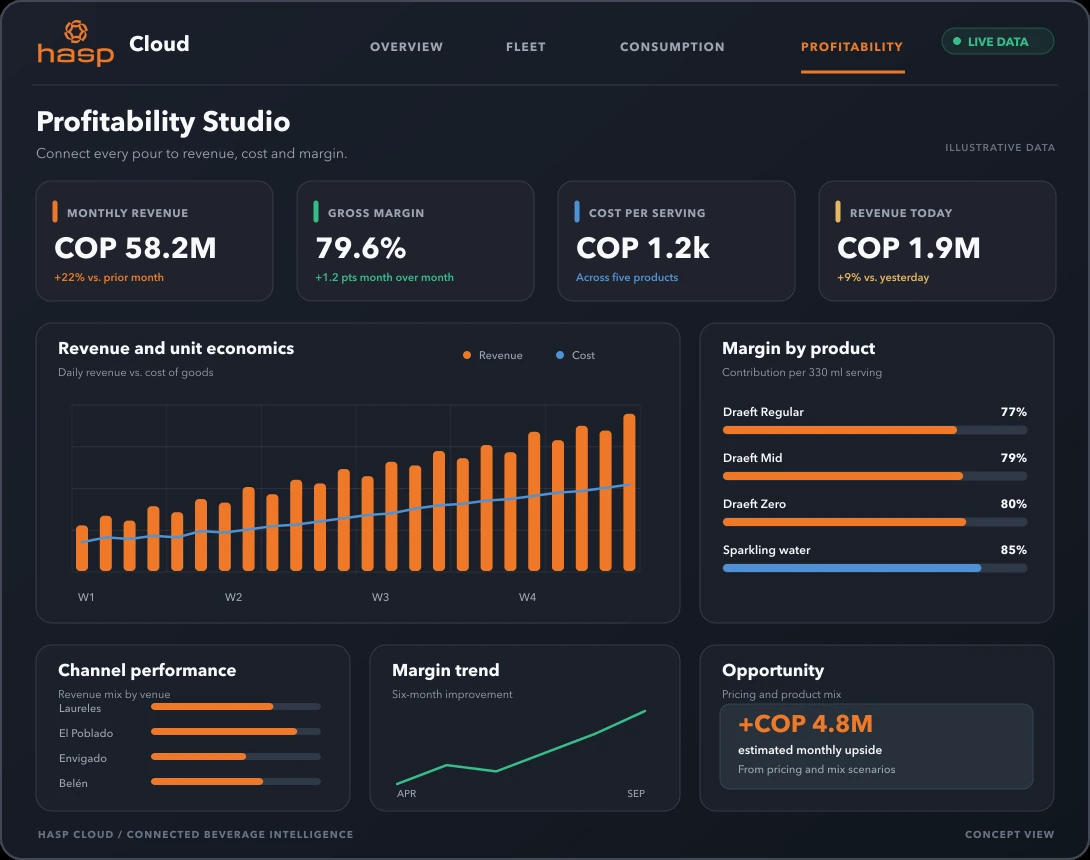Screen dimensions: 1090x860
Task: Select the Profitability tab
Action: pos(852,47)
